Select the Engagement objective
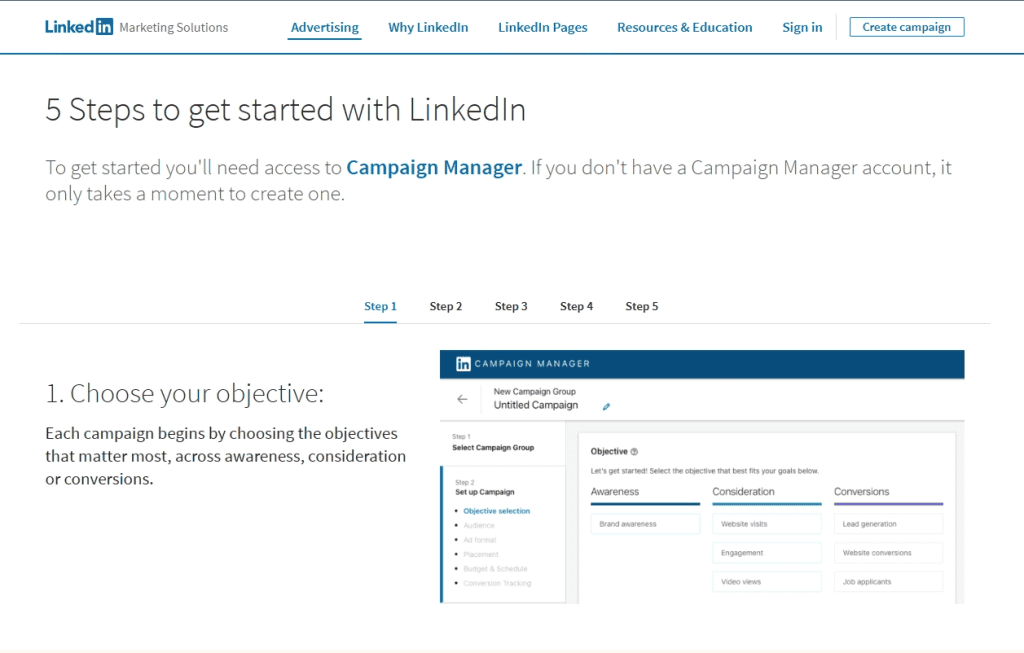Viewport: 1024px width, 653px height. pyautogui.click(x=767, y=552)
